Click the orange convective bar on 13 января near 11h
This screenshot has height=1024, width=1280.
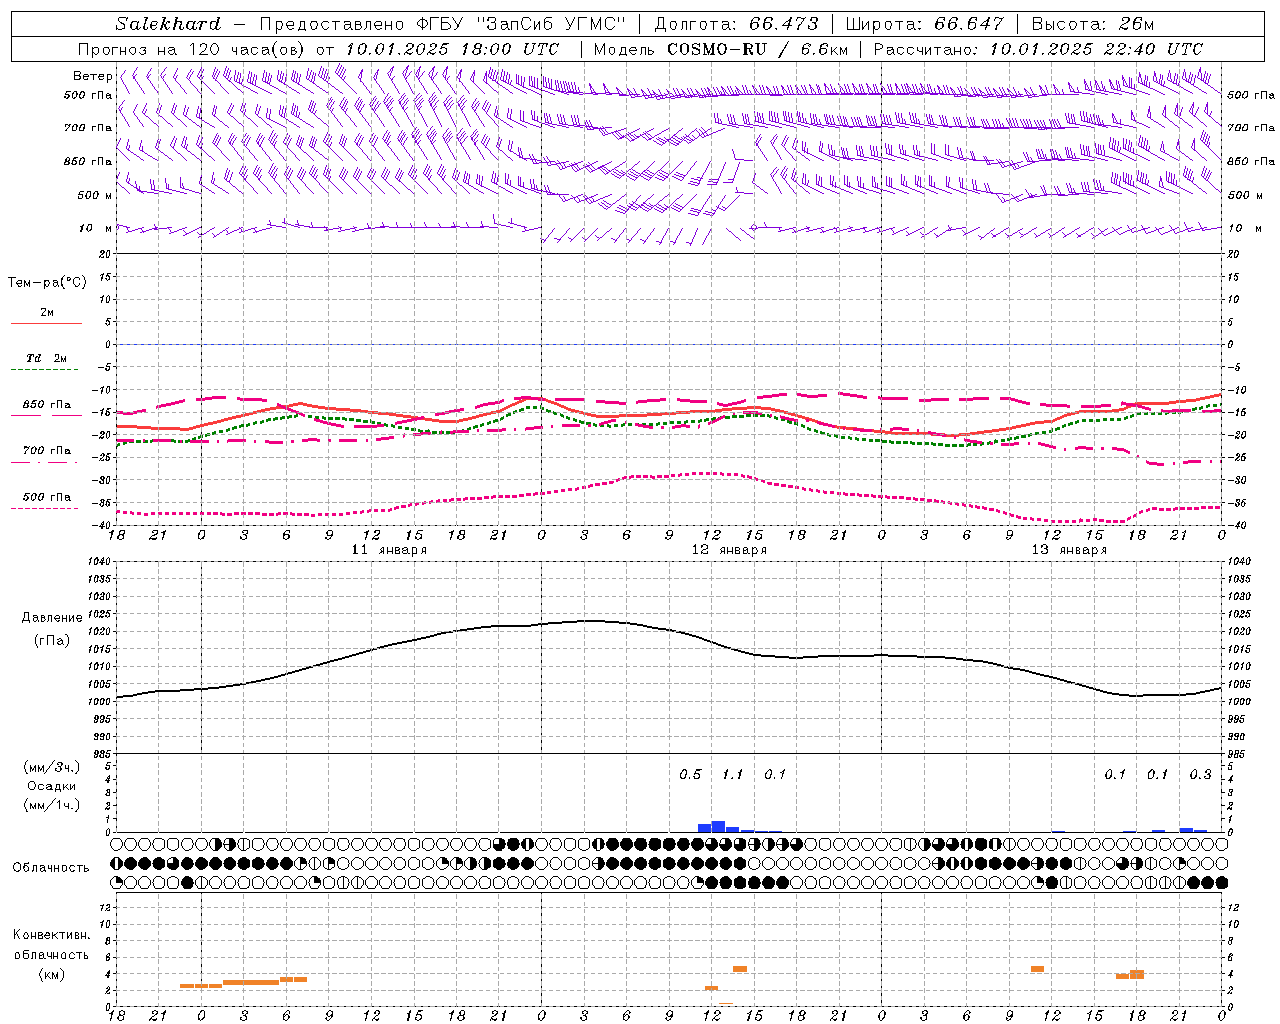coord(1037,969)
